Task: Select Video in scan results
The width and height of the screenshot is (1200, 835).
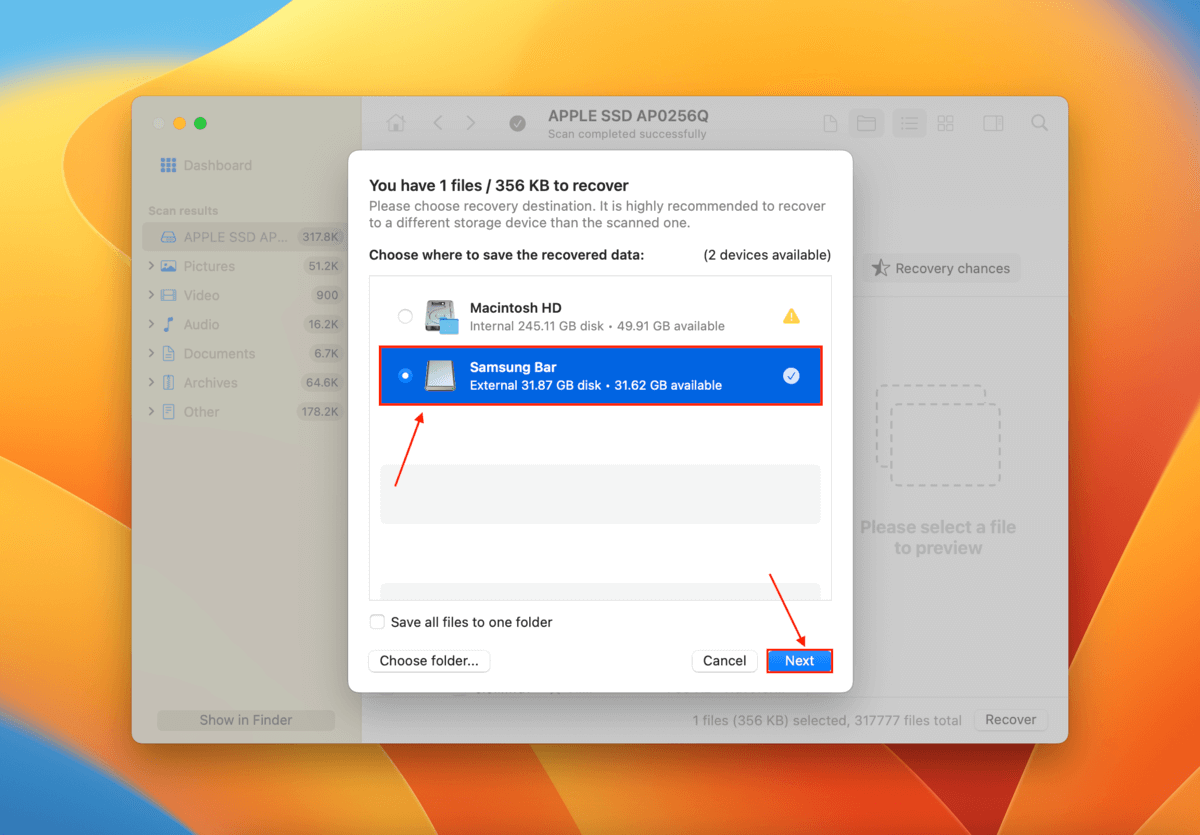Action: click(201, 295)
